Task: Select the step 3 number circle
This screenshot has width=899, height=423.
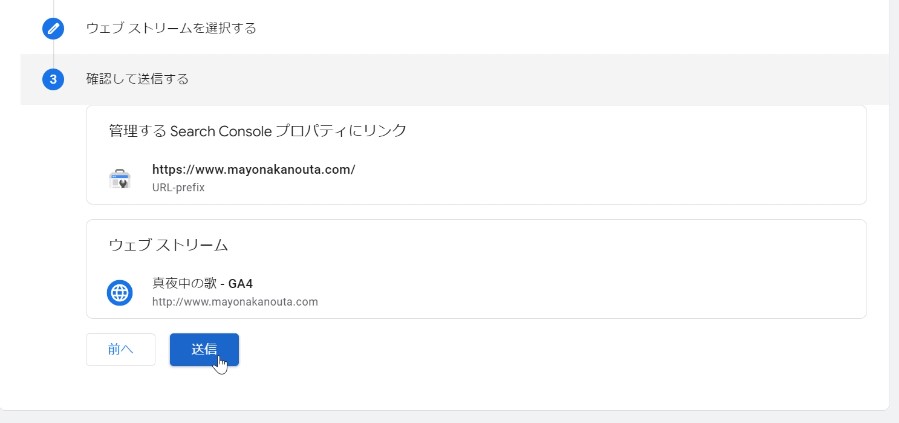Action: tap(53, 79)
